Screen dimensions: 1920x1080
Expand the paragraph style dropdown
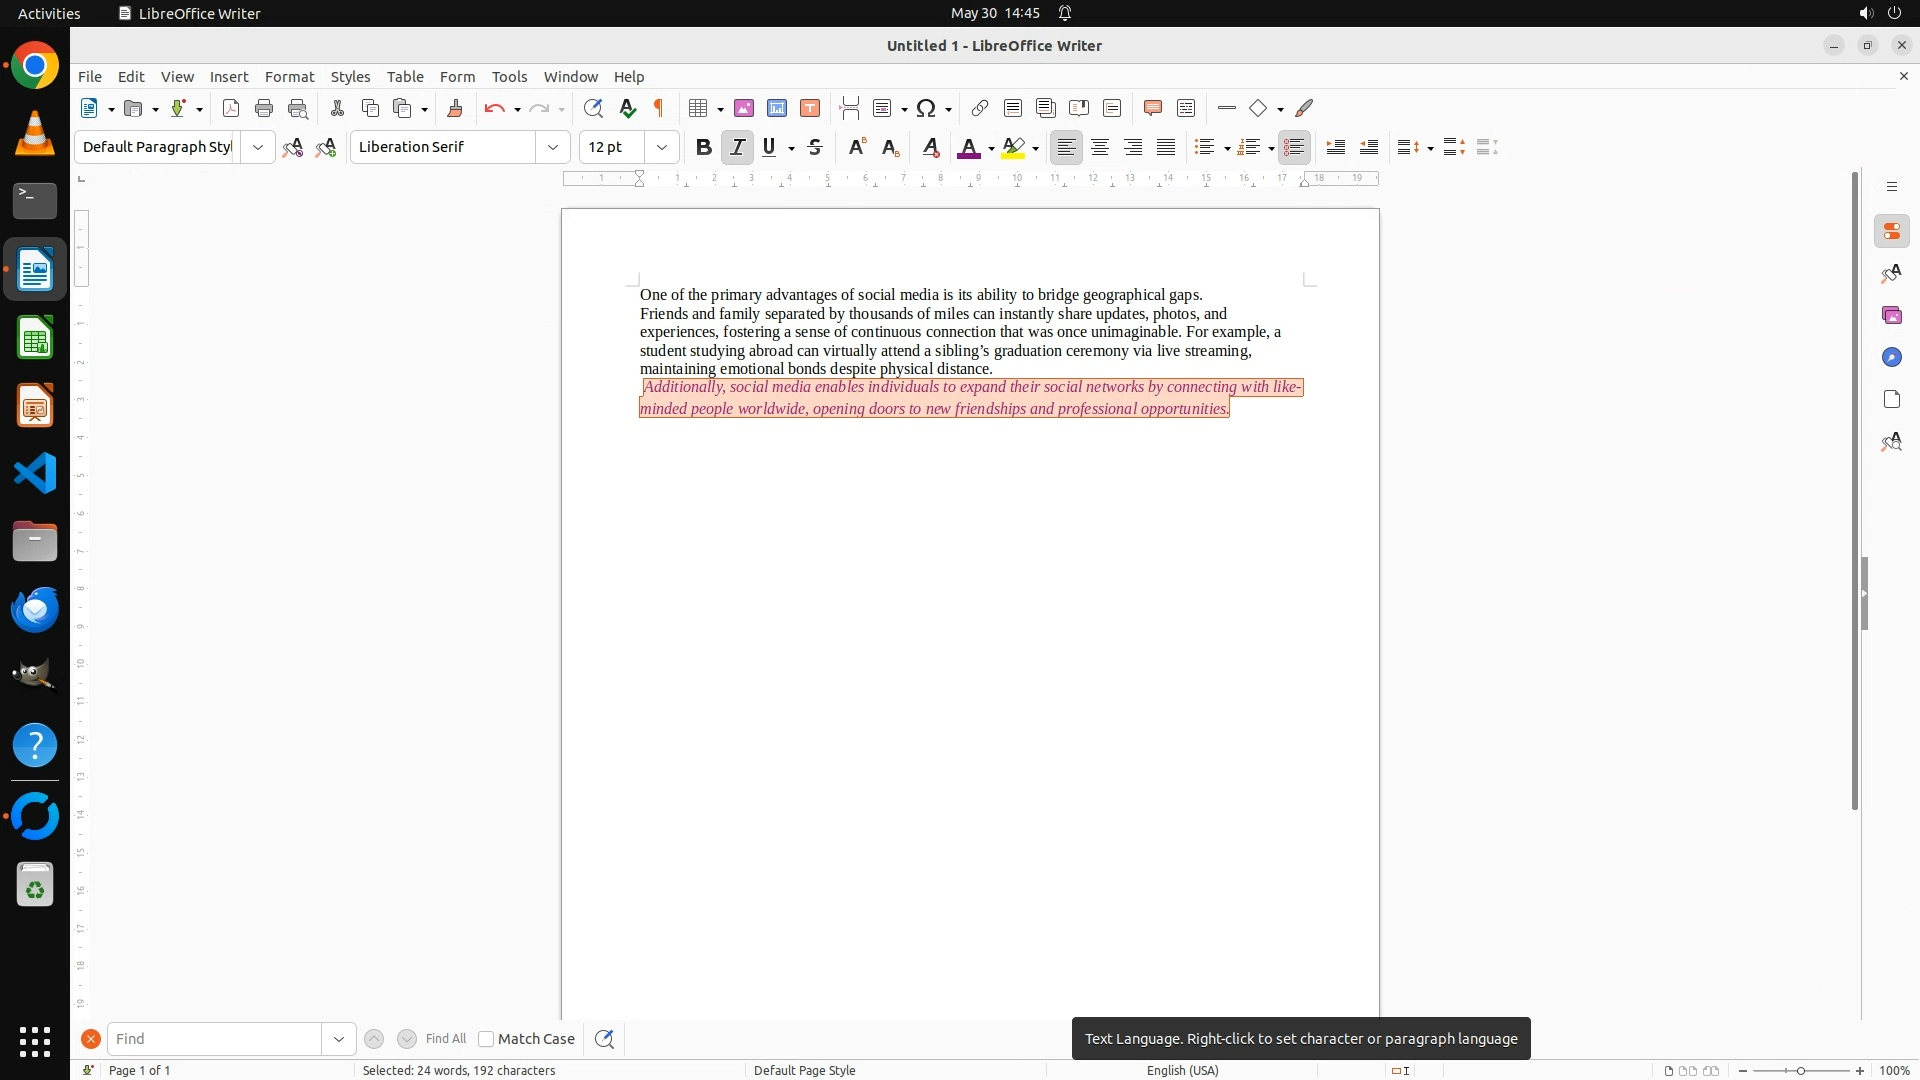(x=257, y=147)
